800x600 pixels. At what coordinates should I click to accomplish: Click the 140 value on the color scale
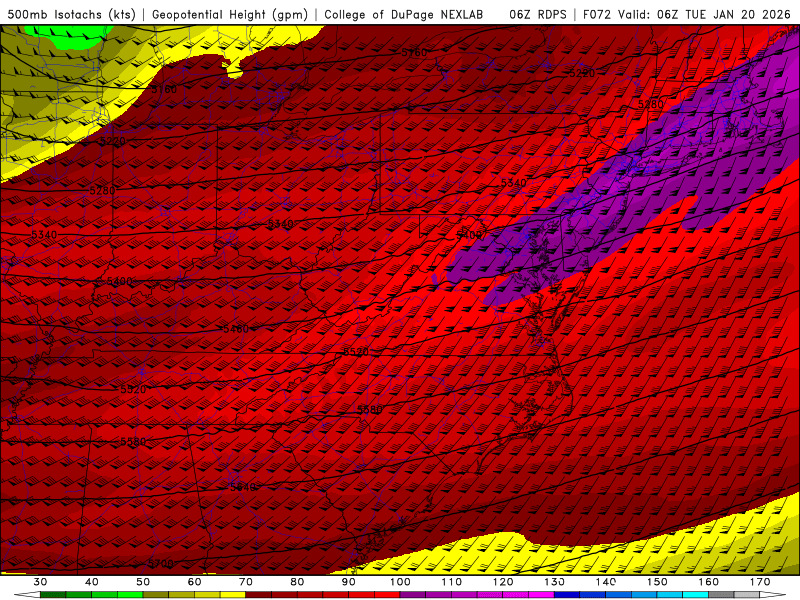click(x=606, y=582)
